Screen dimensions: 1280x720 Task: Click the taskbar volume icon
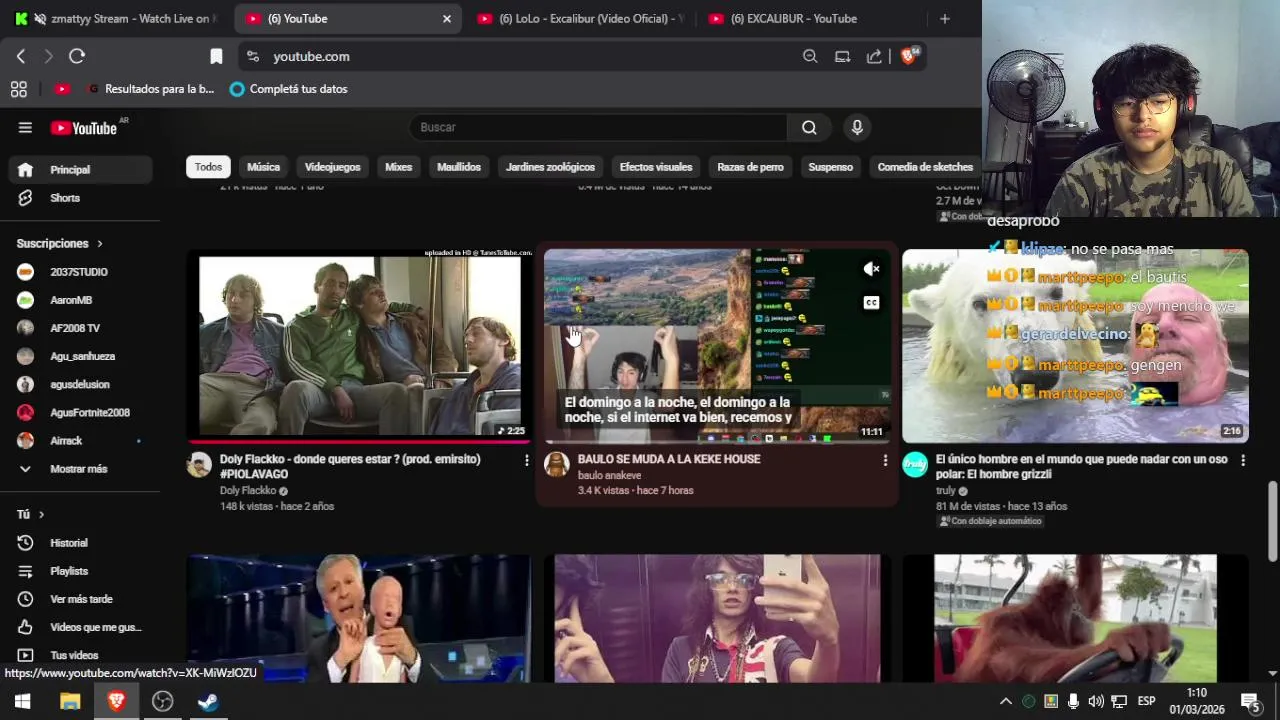click(1096, 701)
